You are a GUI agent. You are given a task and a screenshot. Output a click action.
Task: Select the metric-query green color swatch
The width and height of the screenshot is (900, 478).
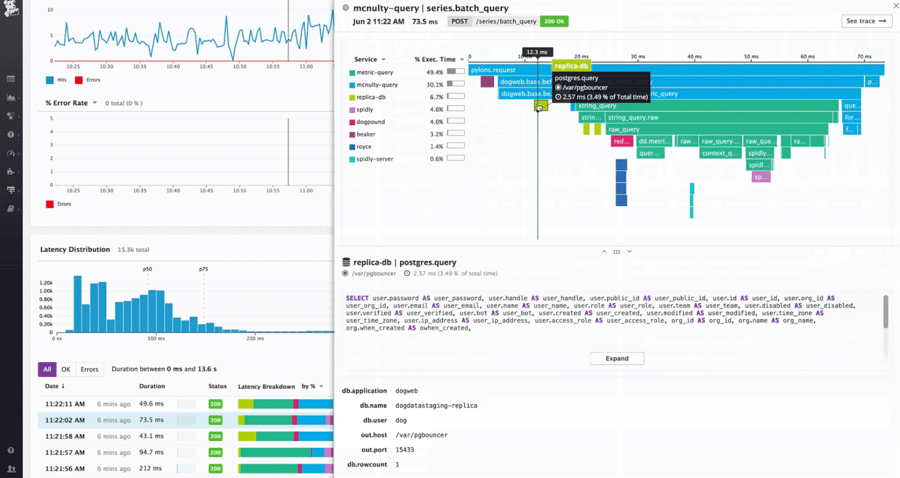(x=352, y=73)
